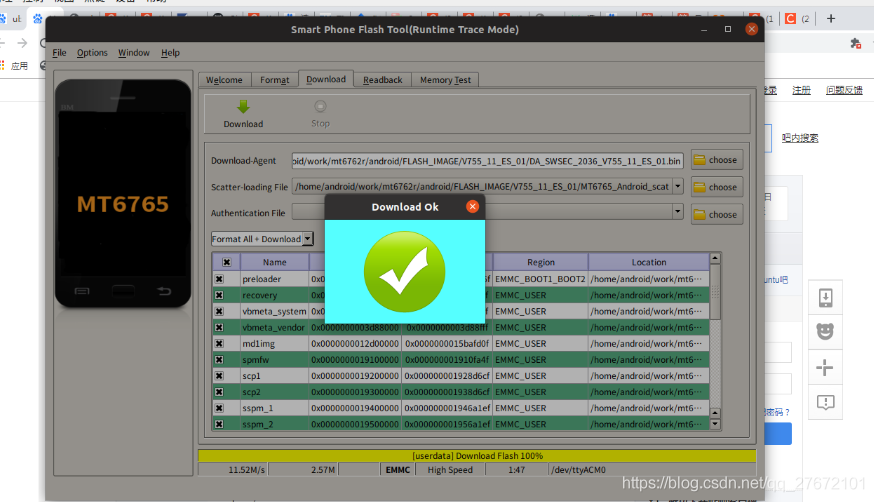
Task: Click the 问题反馈 link in browser page
Action: 844,90
